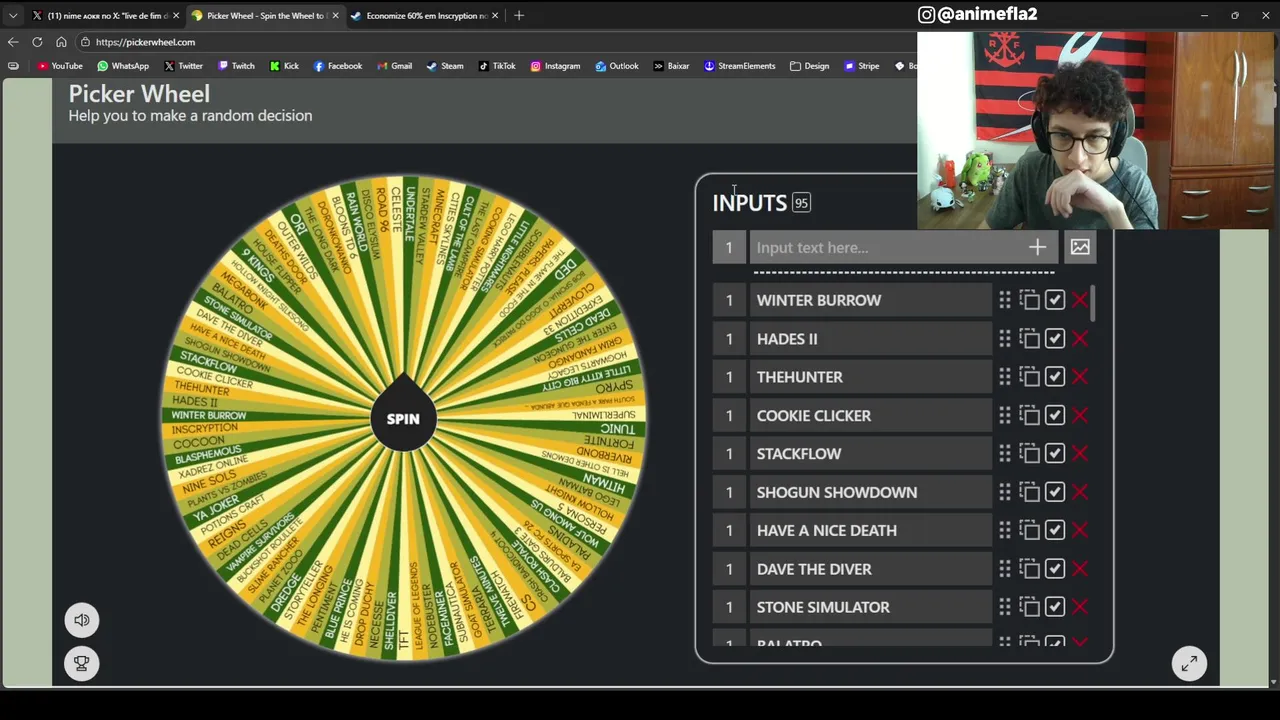Delete the WINTER BURROW entry
The image size is (1280, 720).
1080,300
